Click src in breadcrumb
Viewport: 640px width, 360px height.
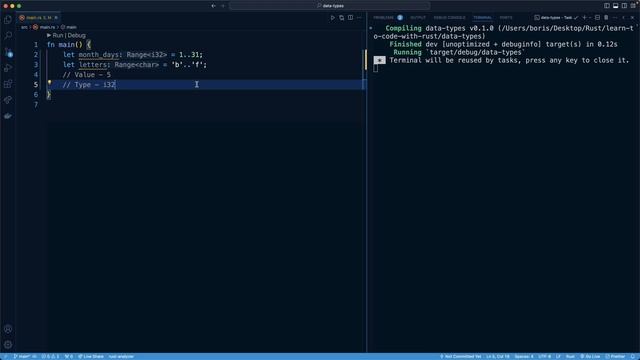pyautogui.click(x=24, y=27)
